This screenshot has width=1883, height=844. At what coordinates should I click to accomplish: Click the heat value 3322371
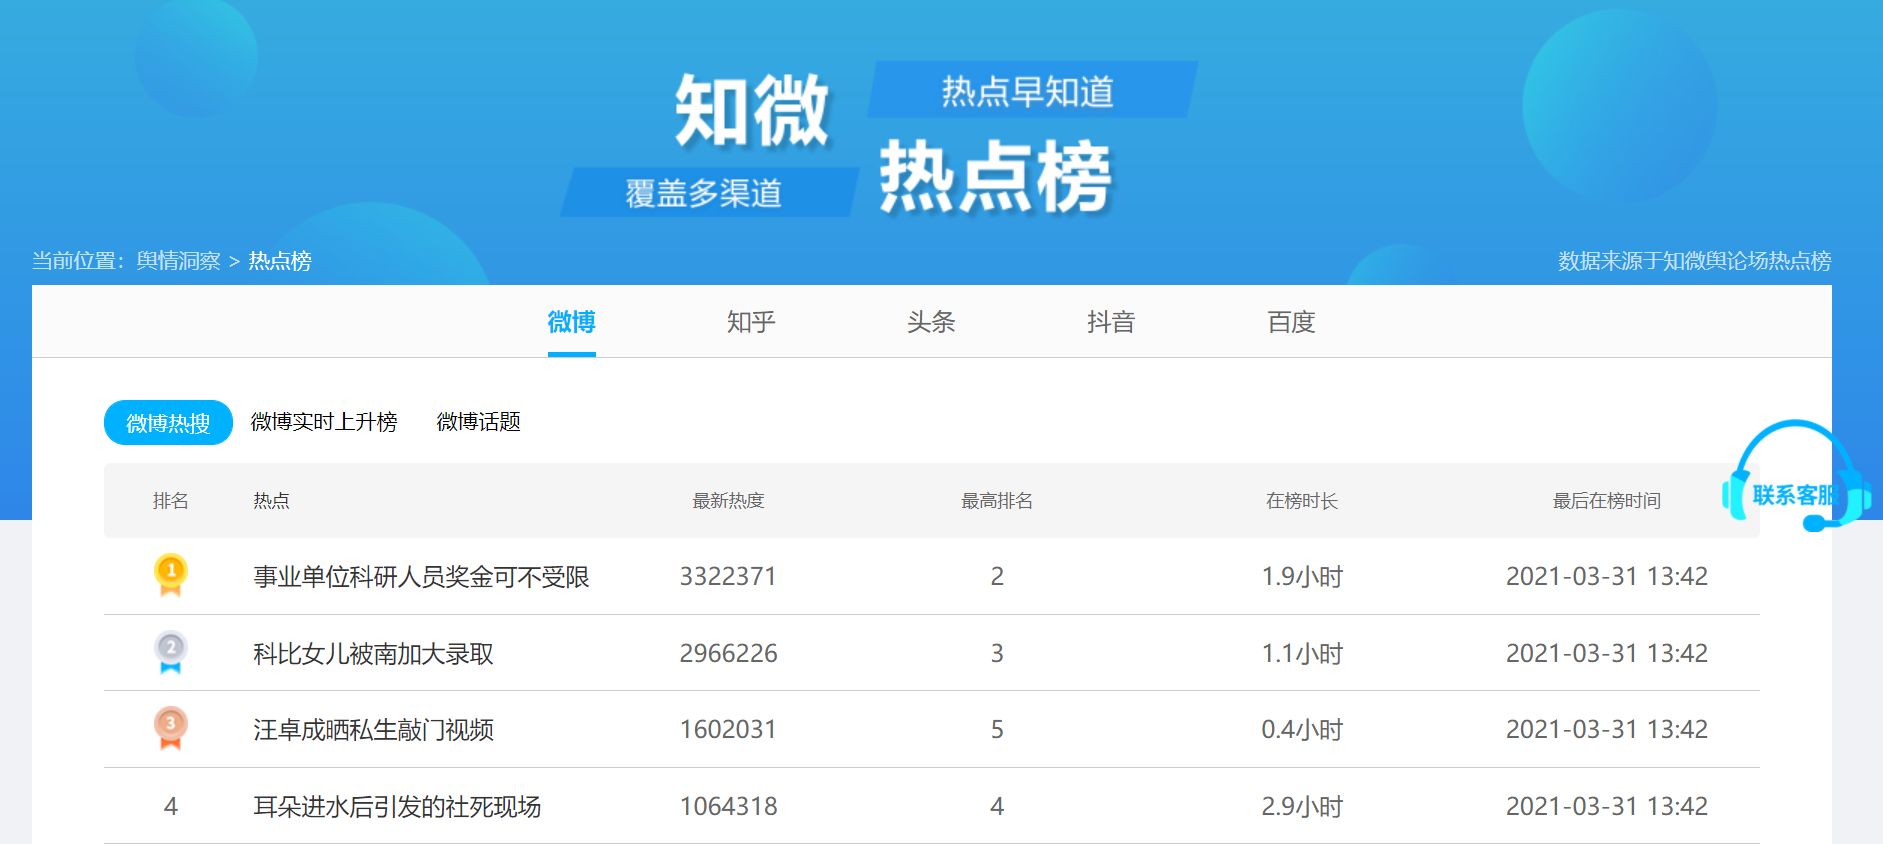(x=728, y=577)
